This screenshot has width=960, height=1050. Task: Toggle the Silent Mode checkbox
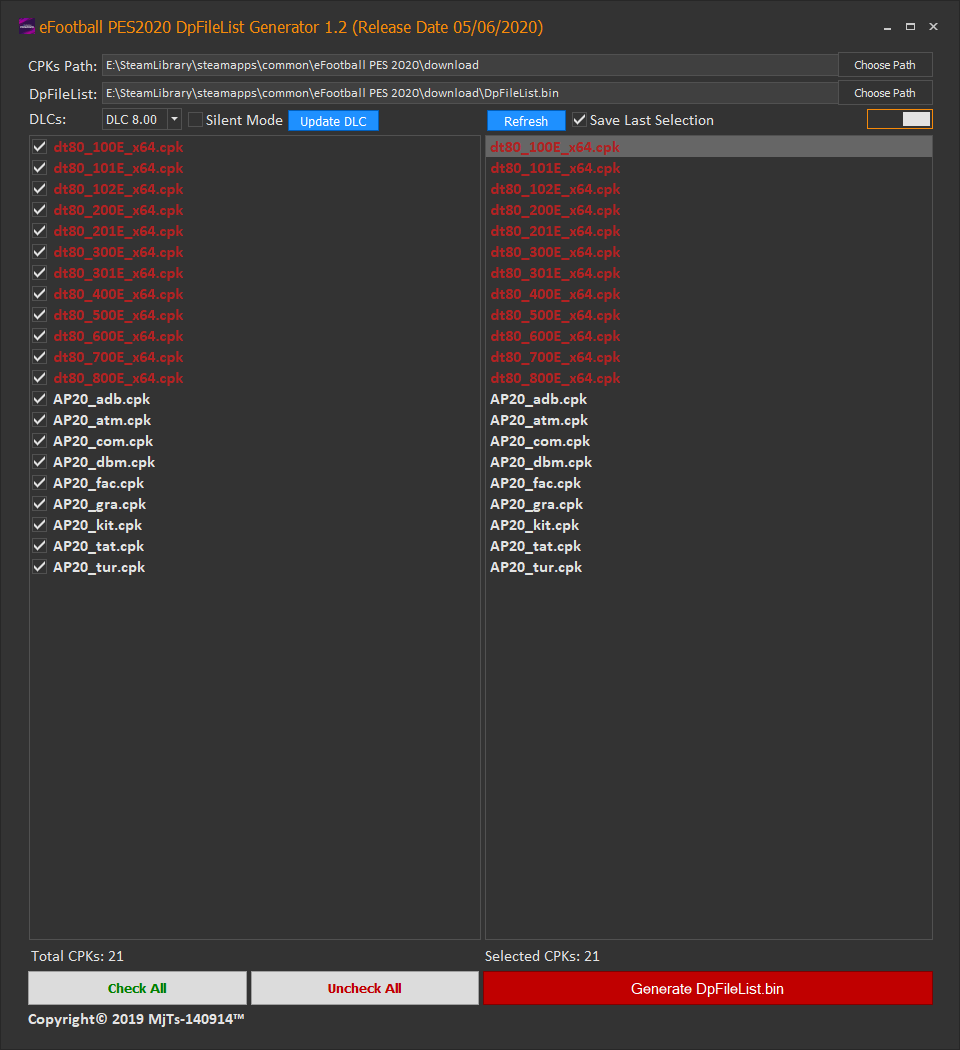tap(195, 120)
